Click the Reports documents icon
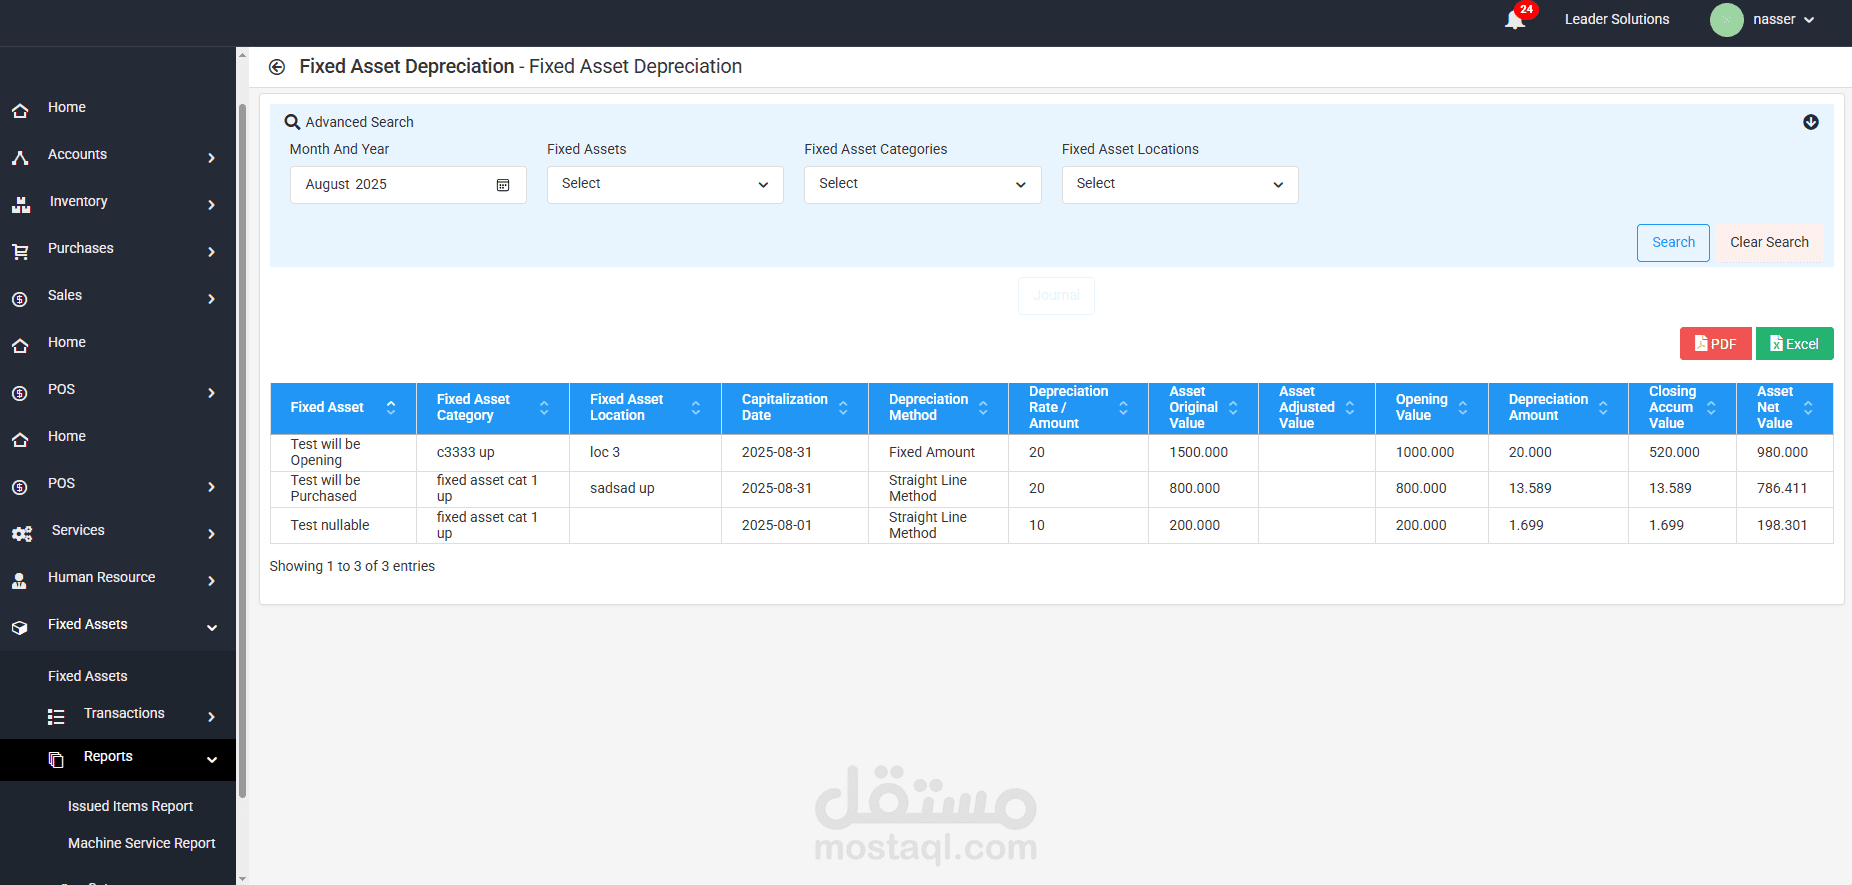 click(56, 759)
